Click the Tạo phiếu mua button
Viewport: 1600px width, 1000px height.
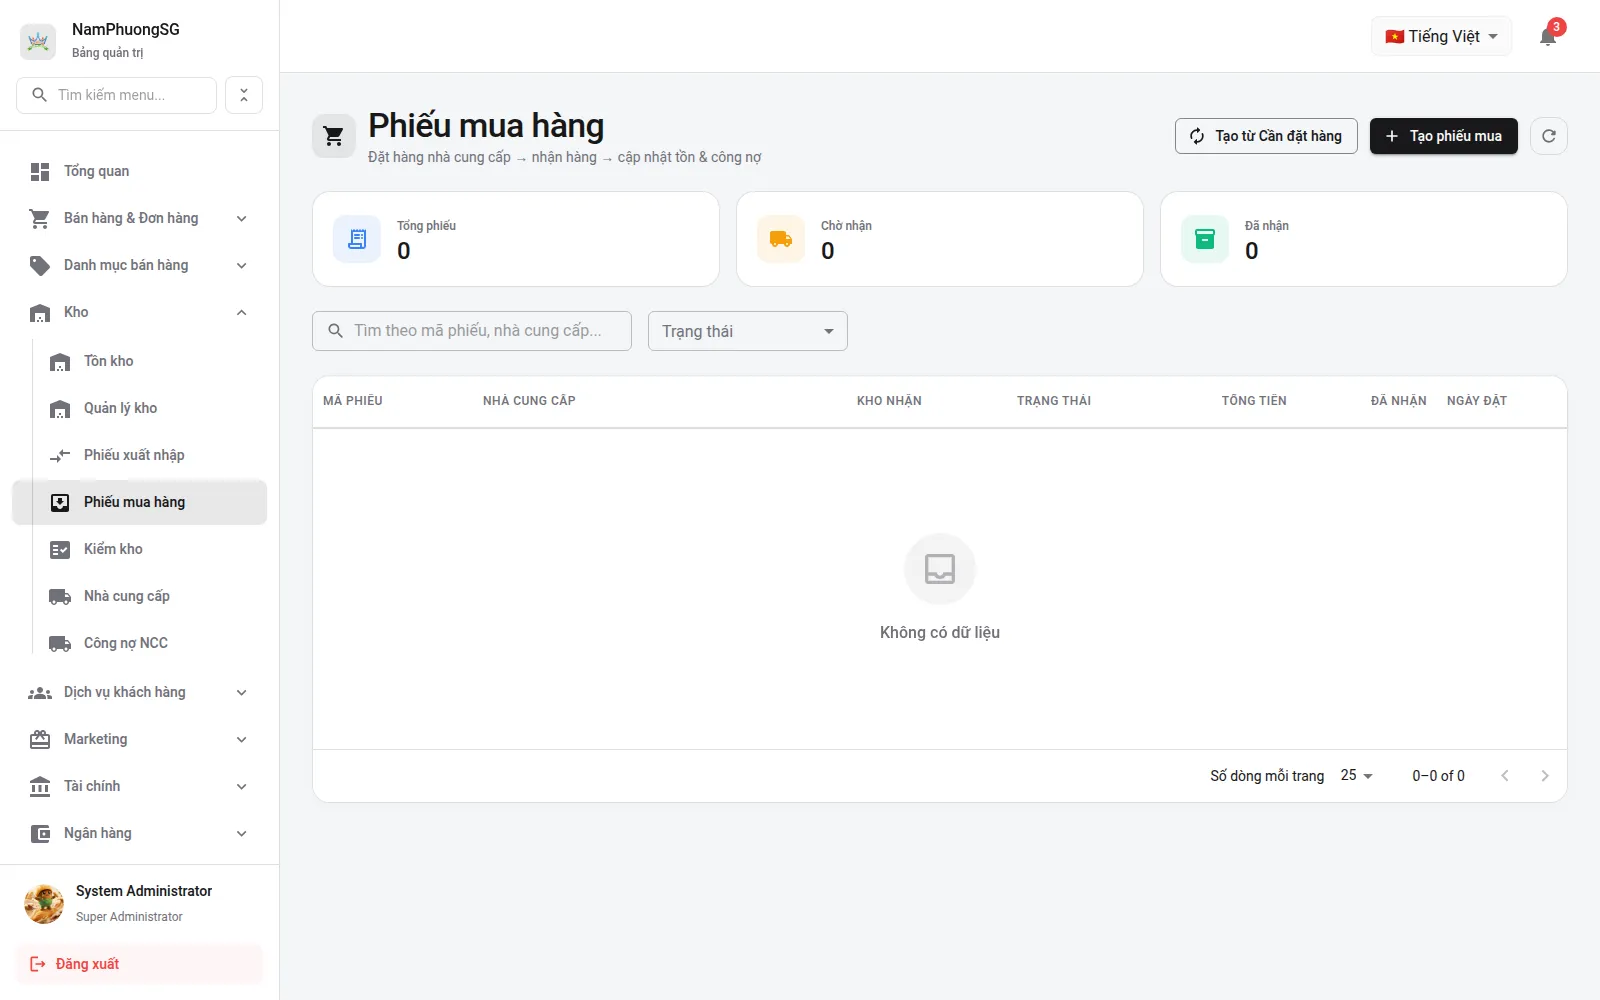coord(1443,136)
